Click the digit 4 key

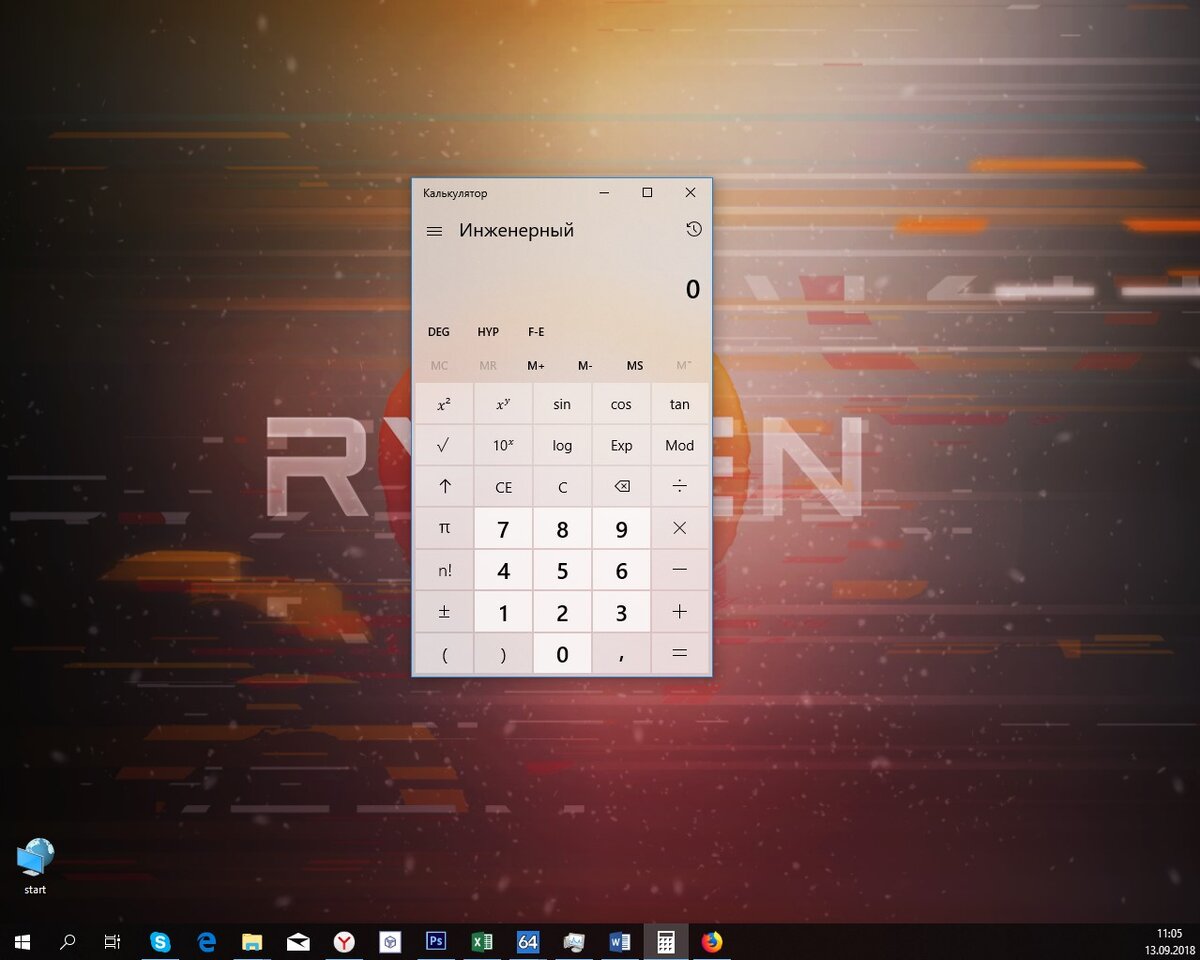pyautogui.click(x=503, y=571)
